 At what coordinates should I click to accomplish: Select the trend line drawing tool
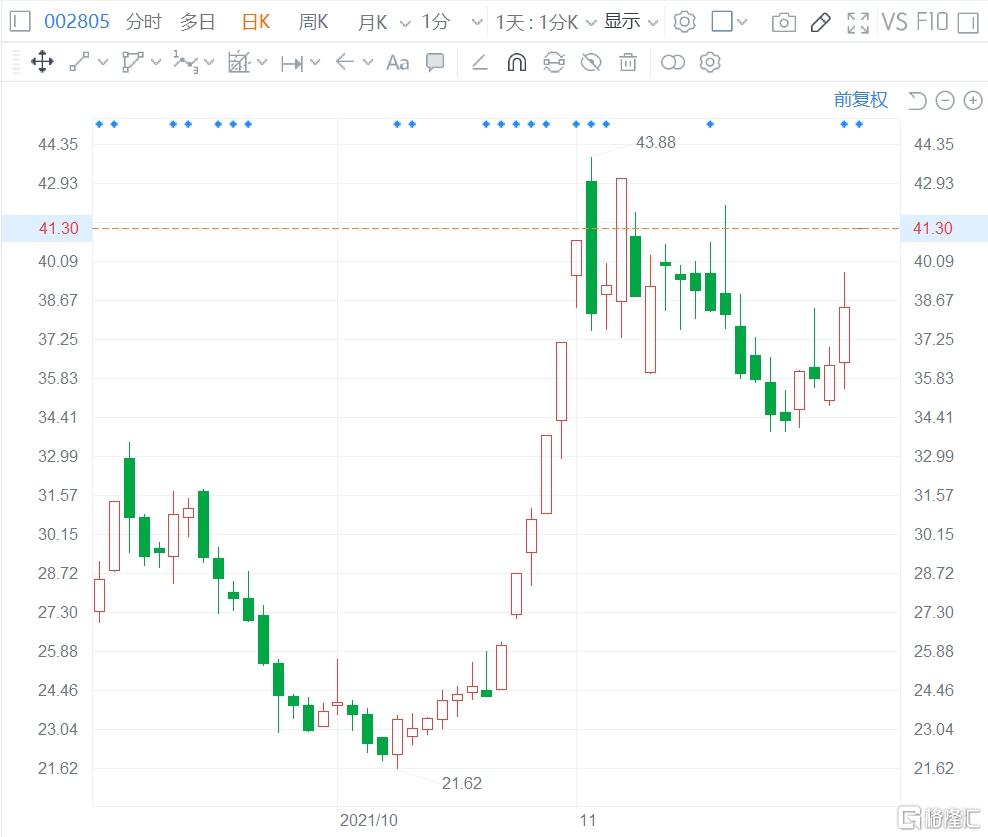(79, 62)
